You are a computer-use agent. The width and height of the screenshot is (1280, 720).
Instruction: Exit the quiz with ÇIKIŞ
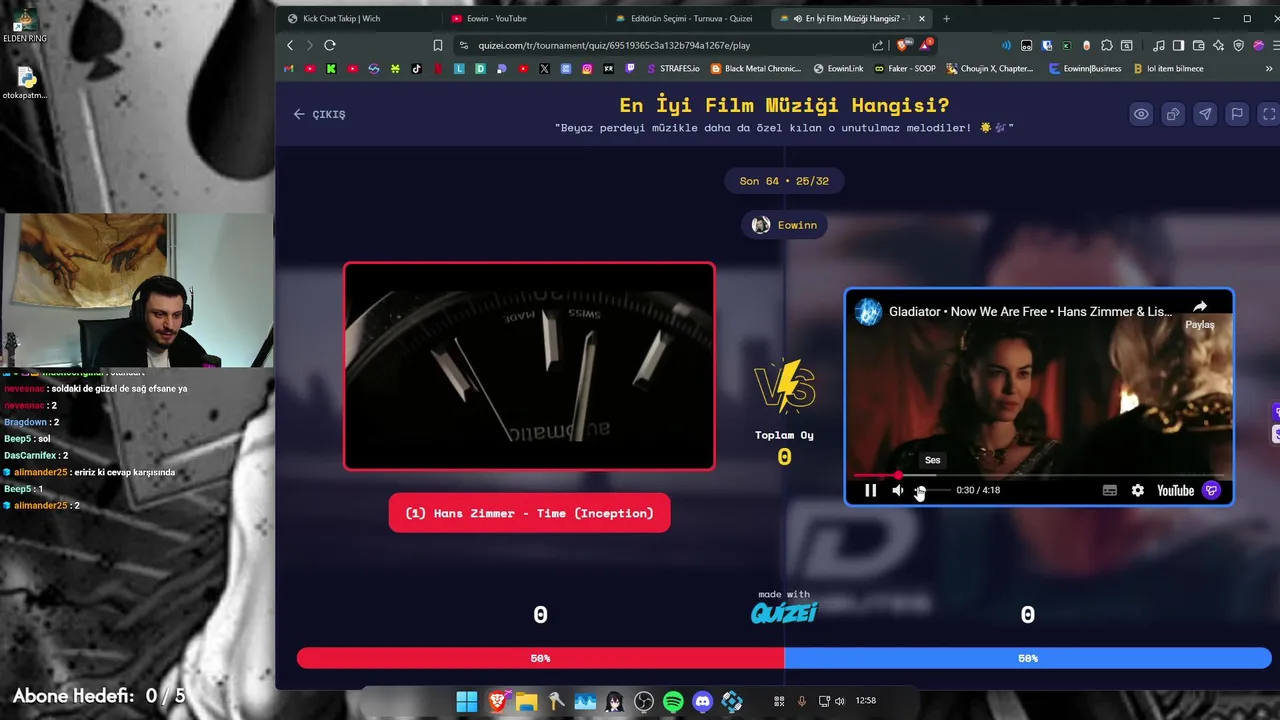[x=320, y=114]
